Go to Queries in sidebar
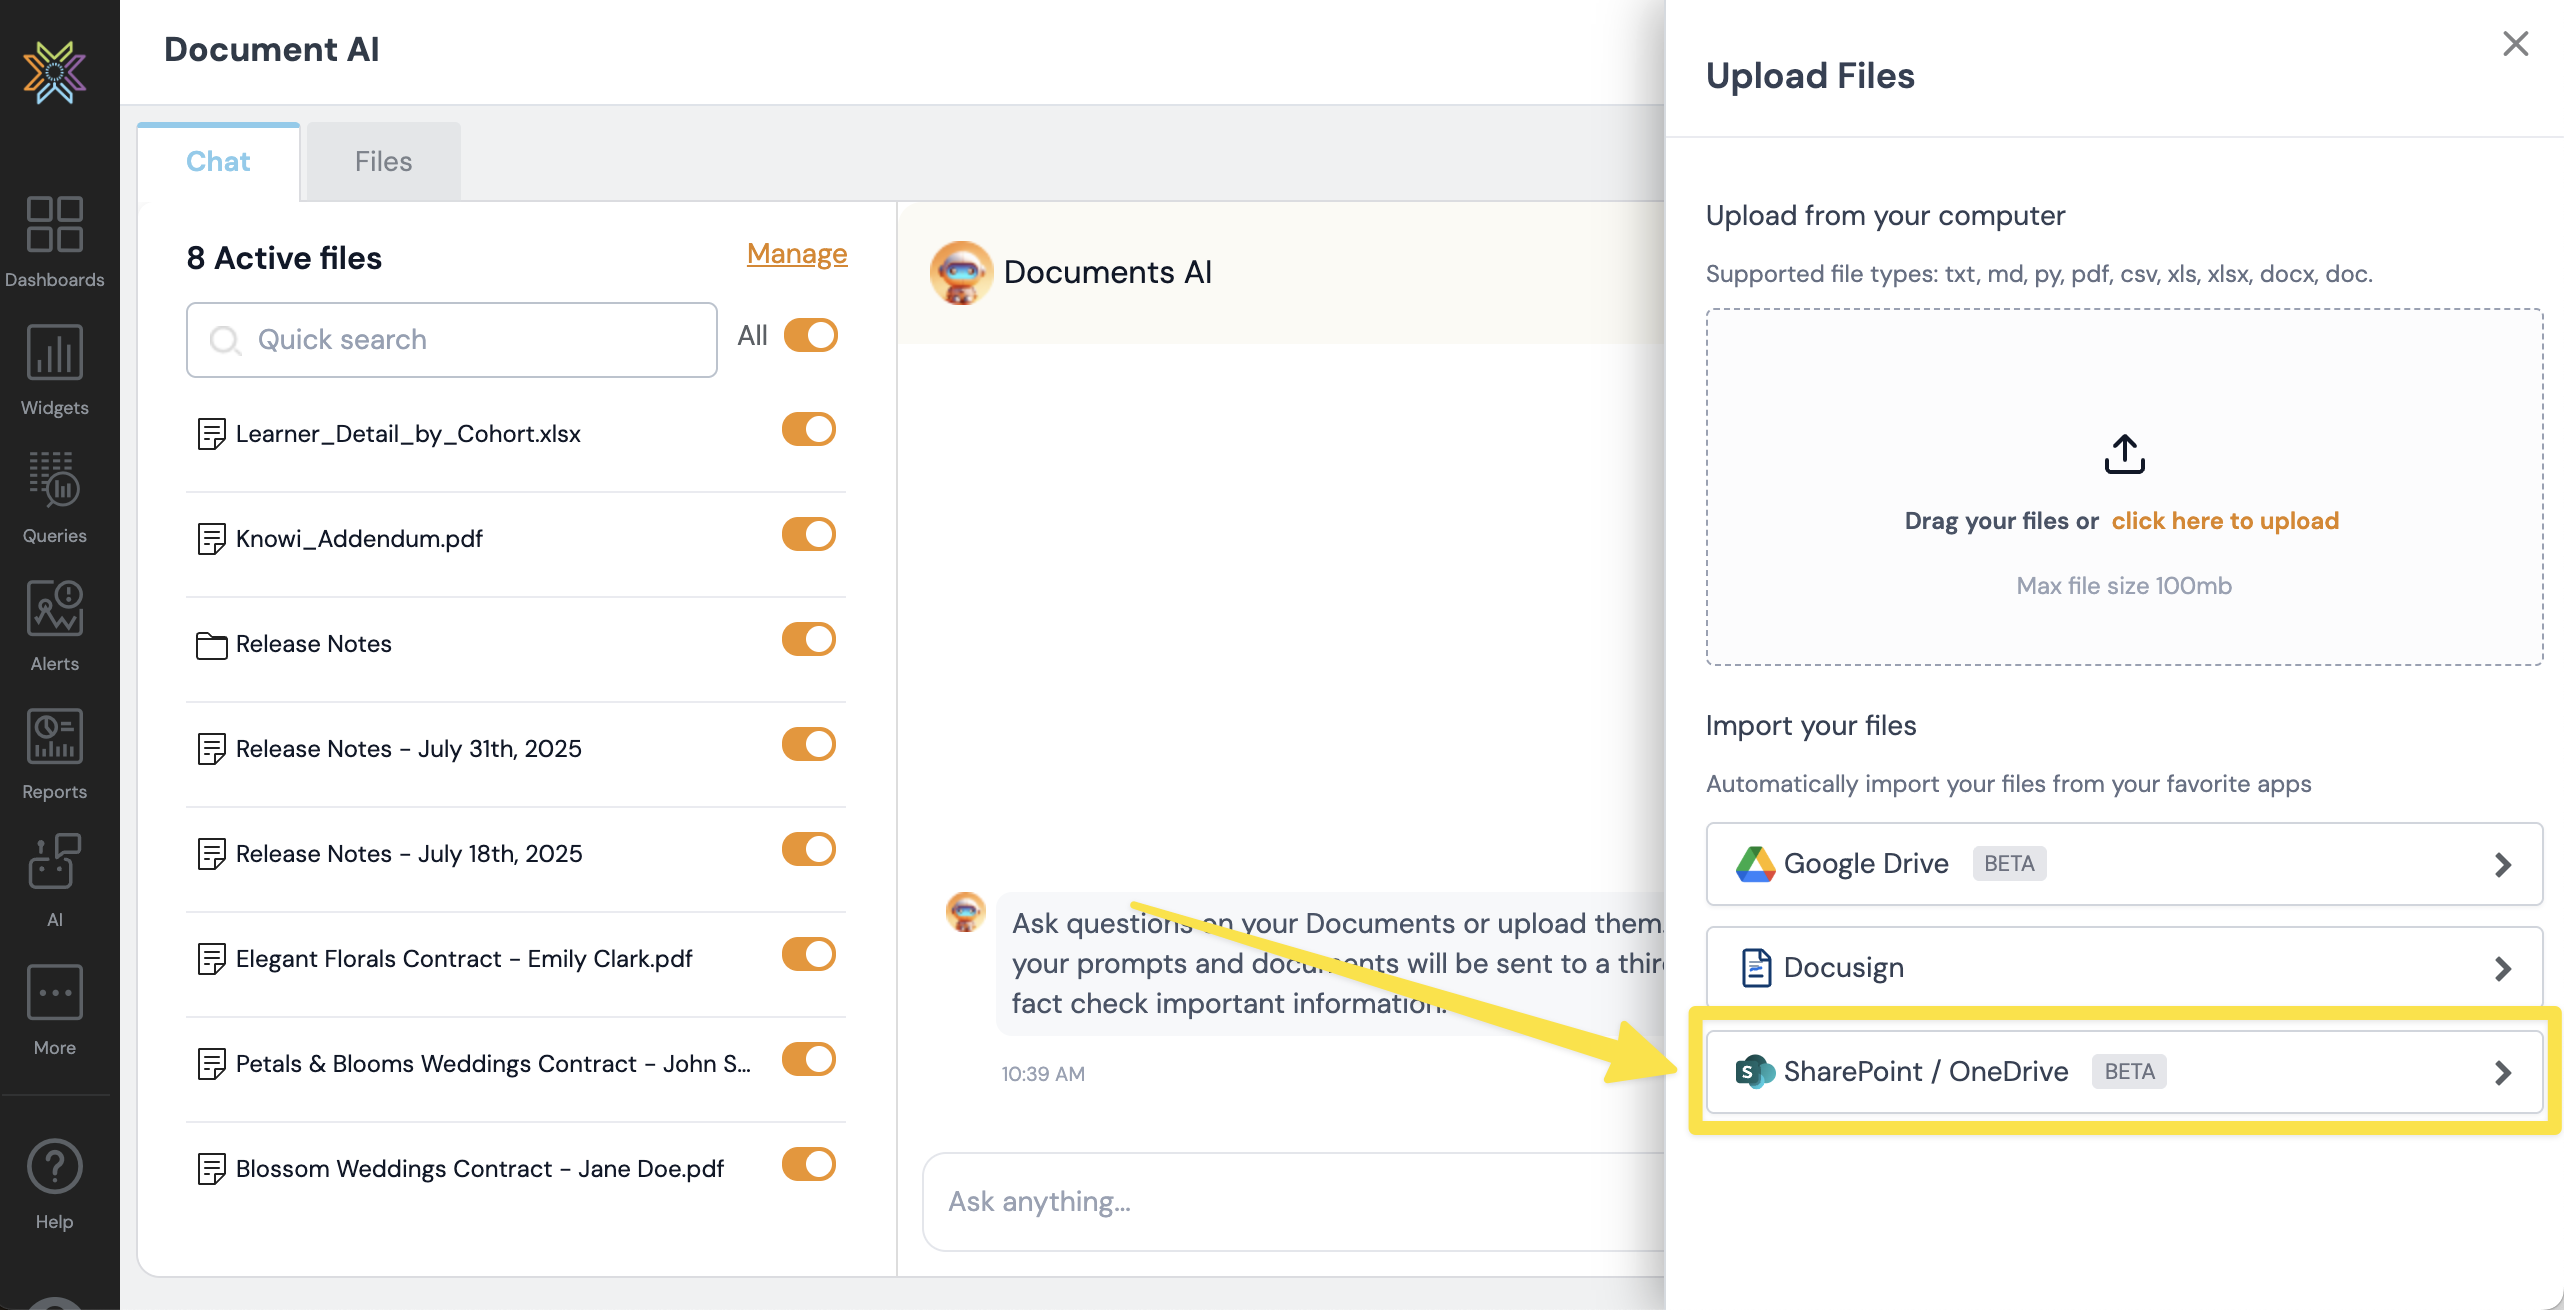The image size is (2564, 1310). point(54,480)
